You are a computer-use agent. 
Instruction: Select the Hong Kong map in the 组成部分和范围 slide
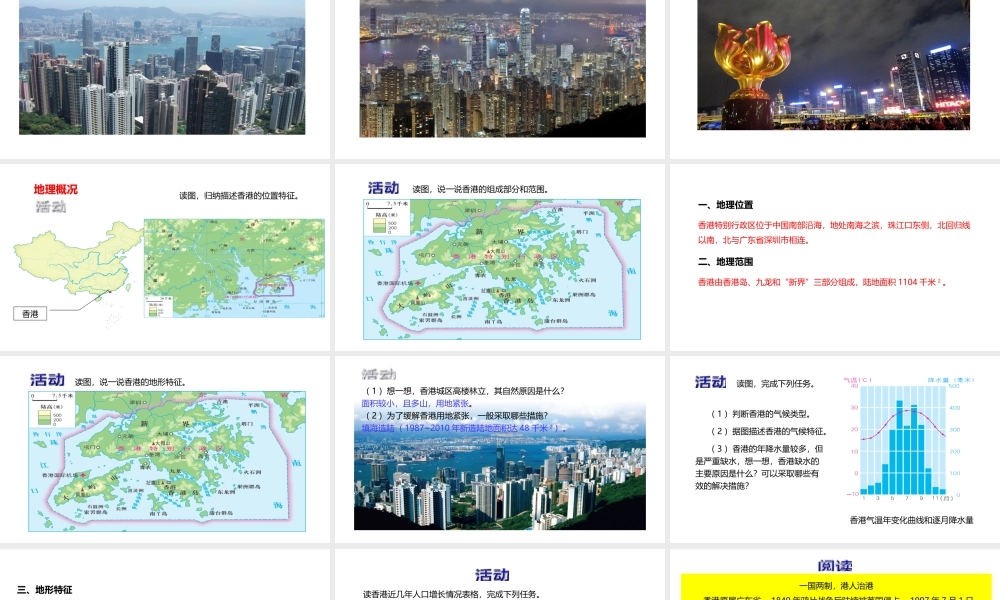pyautogui.click(x=502, y=269)
